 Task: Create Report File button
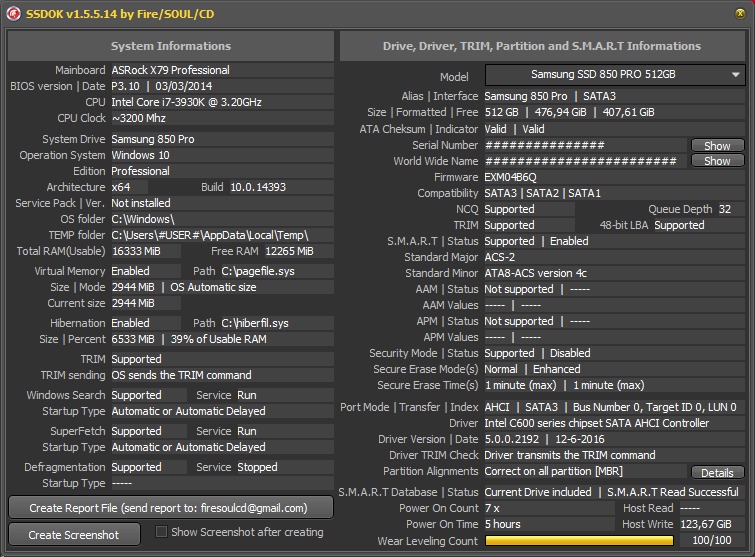point(170,508)
